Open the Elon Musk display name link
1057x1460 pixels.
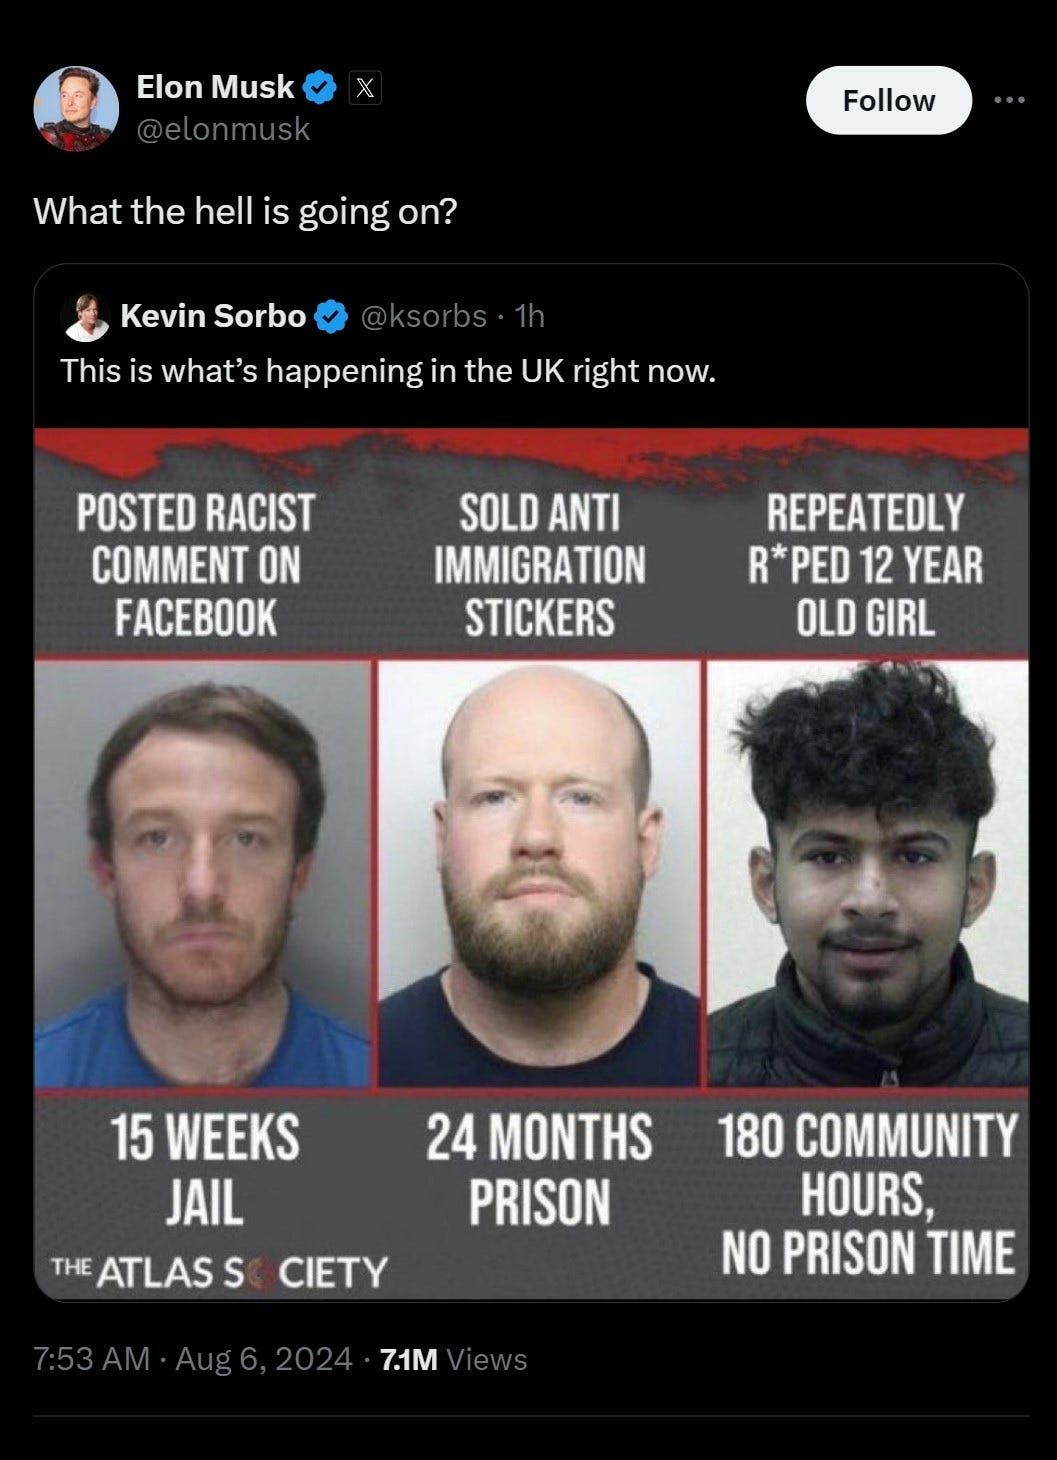215,88
